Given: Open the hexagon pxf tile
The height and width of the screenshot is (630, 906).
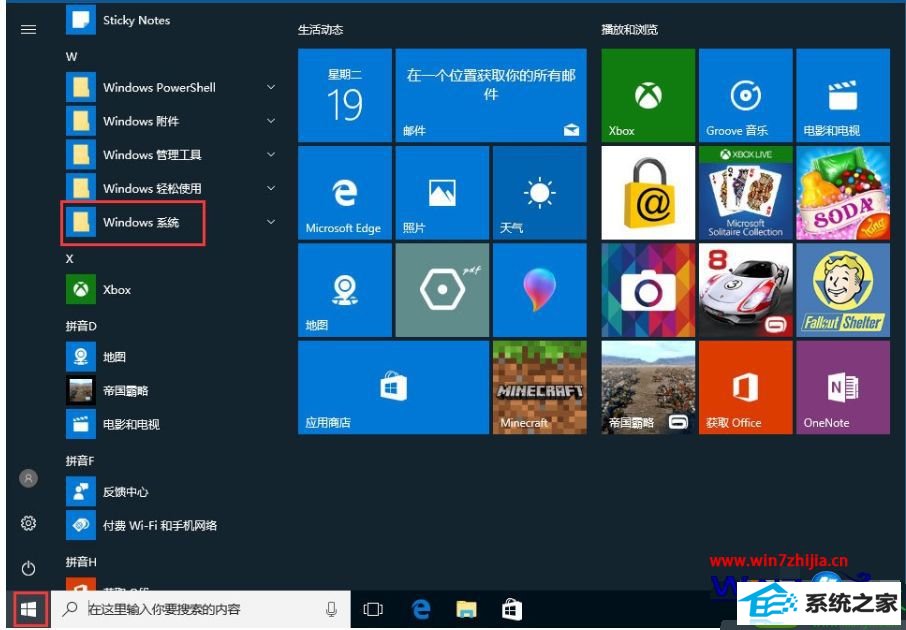Looking at the screenshot, I should click(x=442, y=290).
